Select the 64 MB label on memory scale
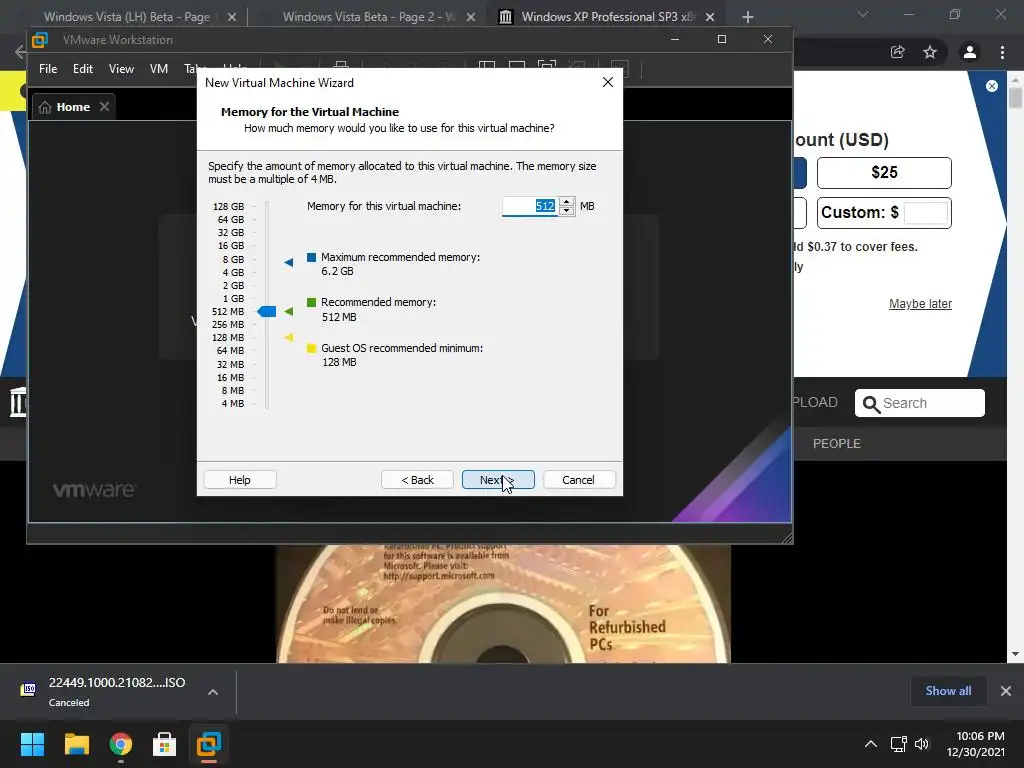Viewport: 1024px width, 768px height. point(231,351)
